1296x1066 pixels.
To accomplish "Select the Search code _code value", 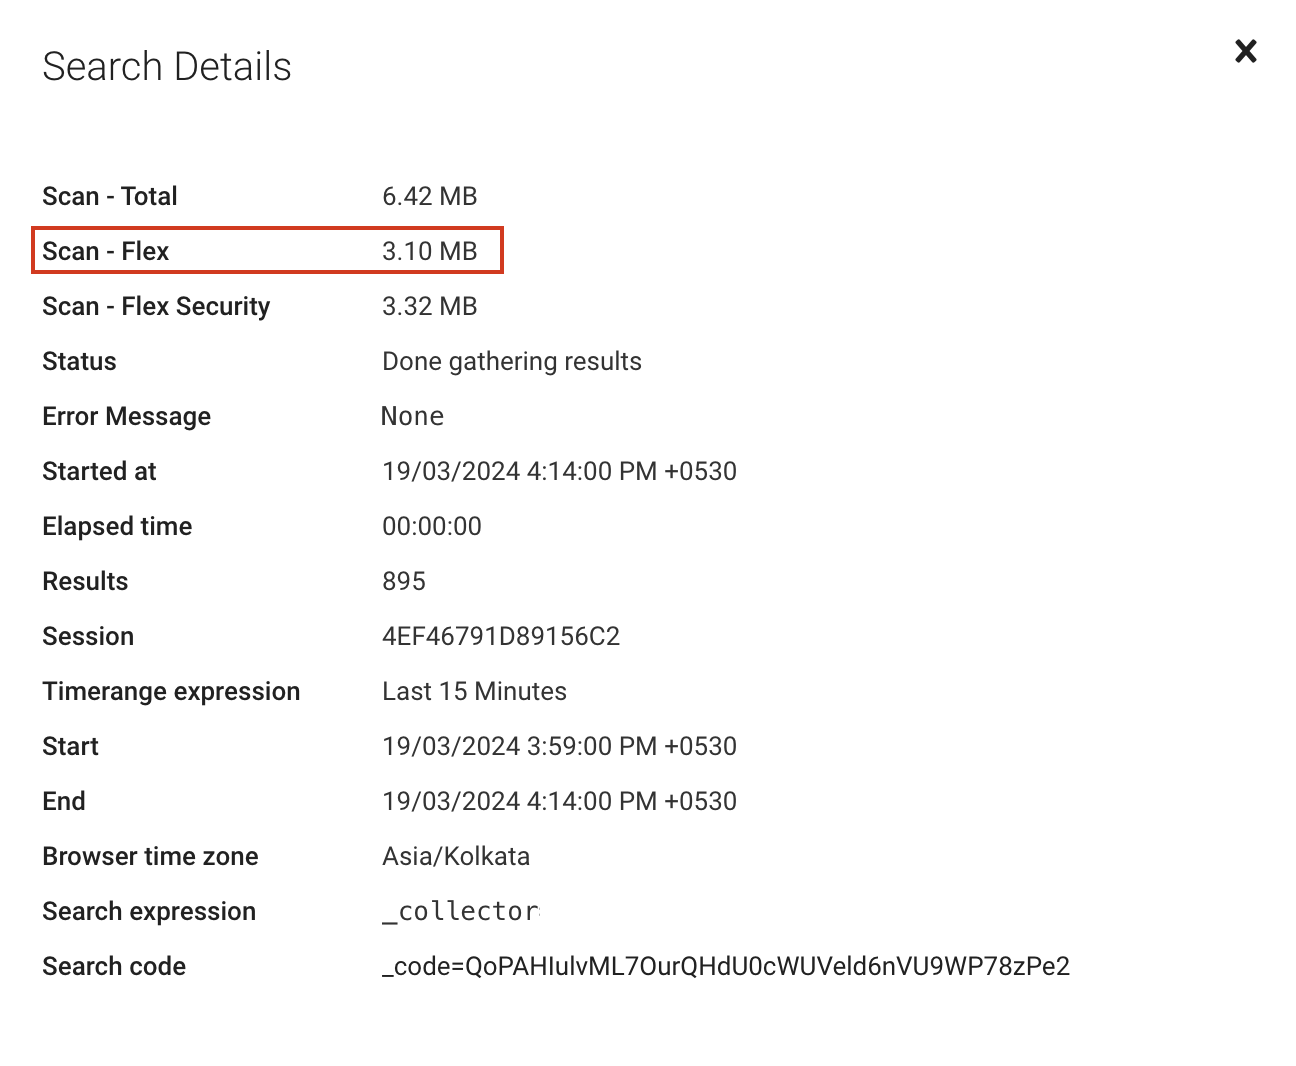I will (725, 966).
